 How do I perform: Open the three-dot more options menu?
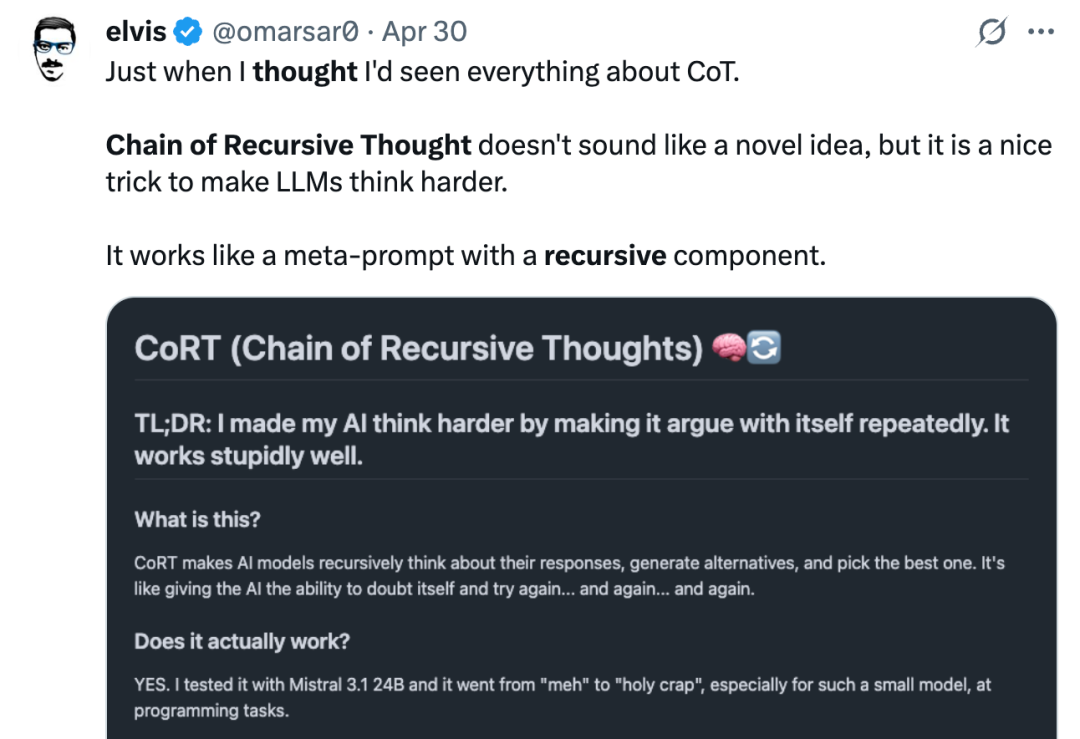point(1040,32)
